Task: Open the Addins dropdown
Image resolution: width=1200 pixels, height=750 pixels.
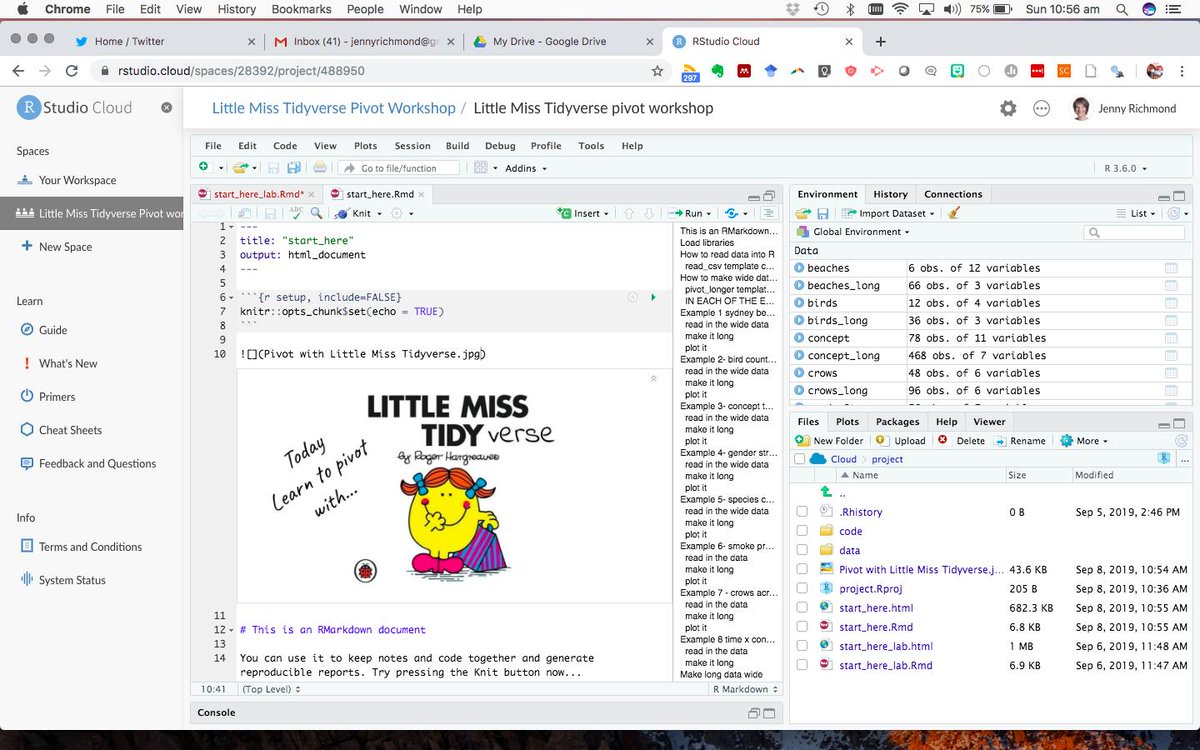Action: [x=525, y=168]
